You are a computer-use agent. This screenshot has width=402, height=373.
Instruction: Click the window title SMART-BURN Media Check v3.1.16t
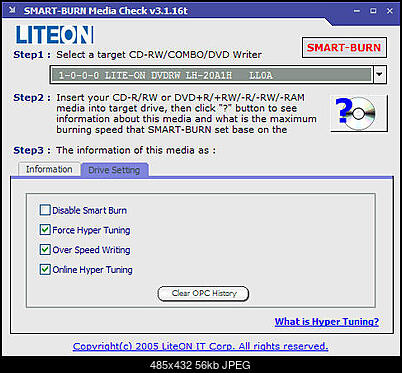click(x=106, y=11)
